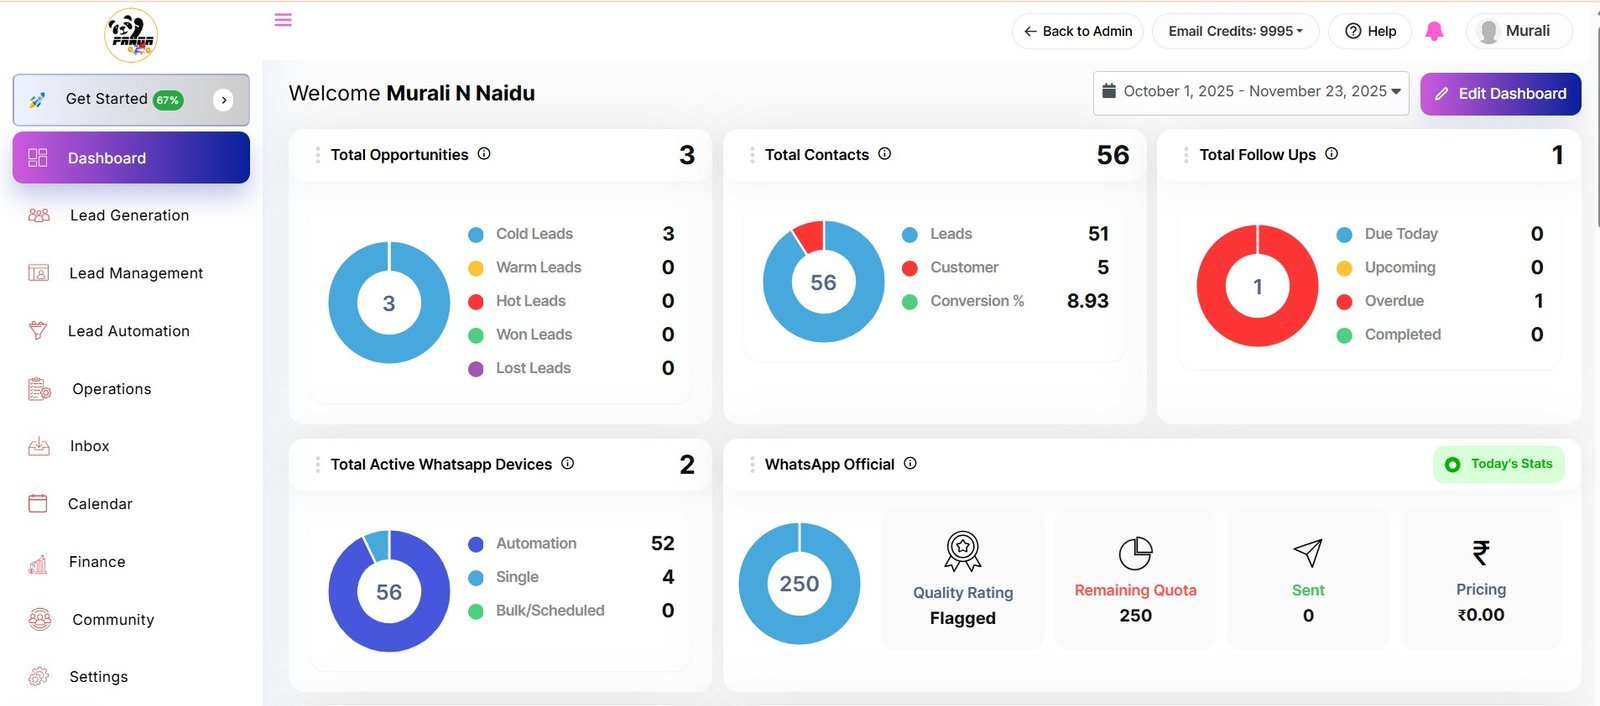The height and width of the screenshot is (706, 1600).
Task: Click the info icon next to WhatsApp Official
Action: click(910, 464)
